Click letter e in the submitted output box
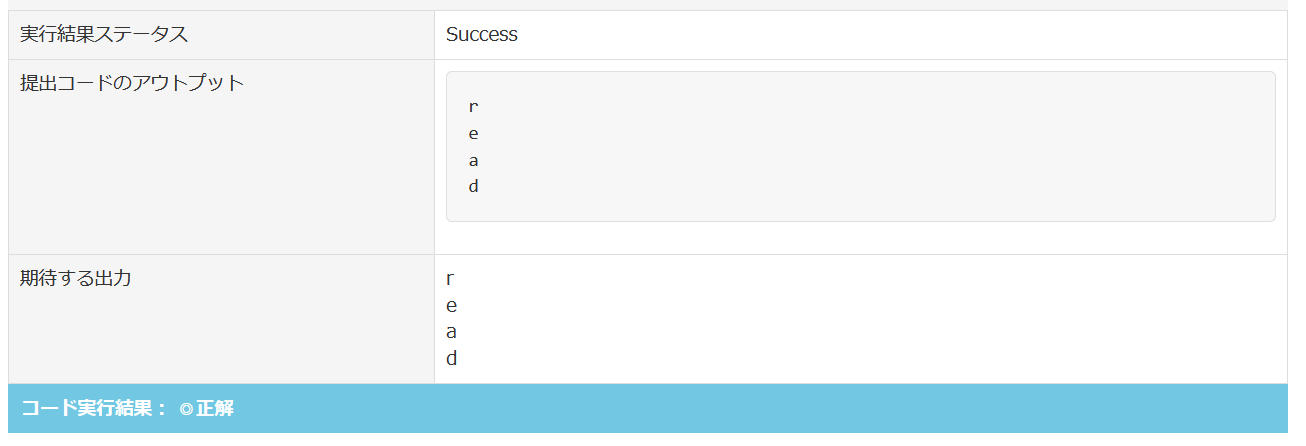The height and width of the screenshot is (446, 1306). [x=473, y=133]
